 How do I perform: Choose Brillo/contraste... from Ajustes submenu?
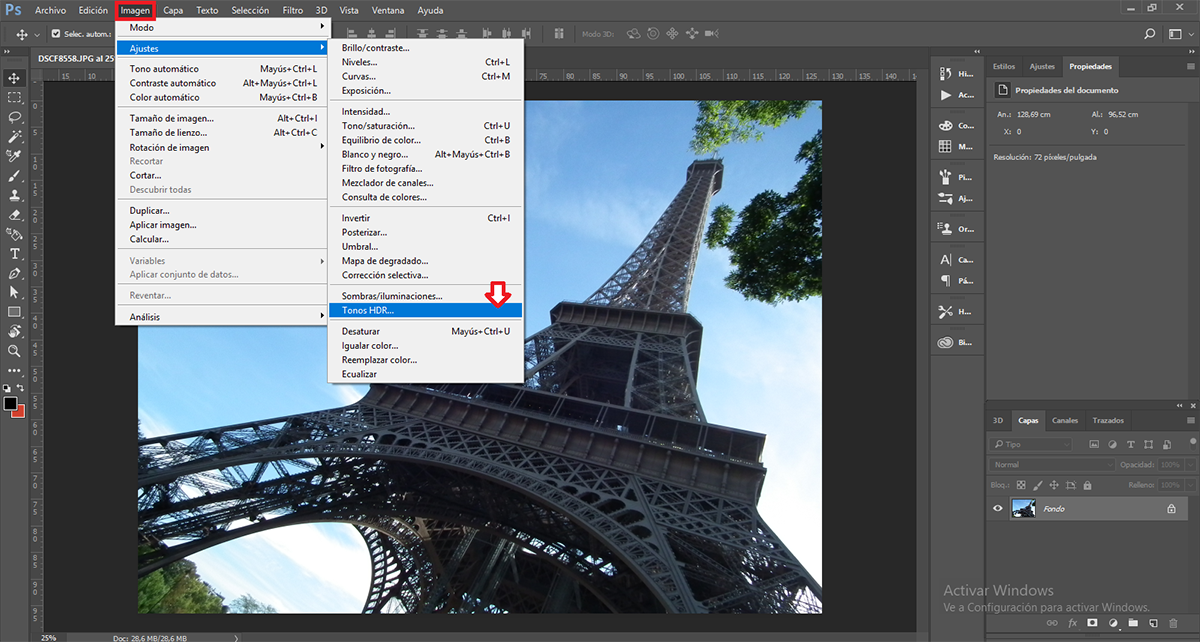[x=375, y=48]
